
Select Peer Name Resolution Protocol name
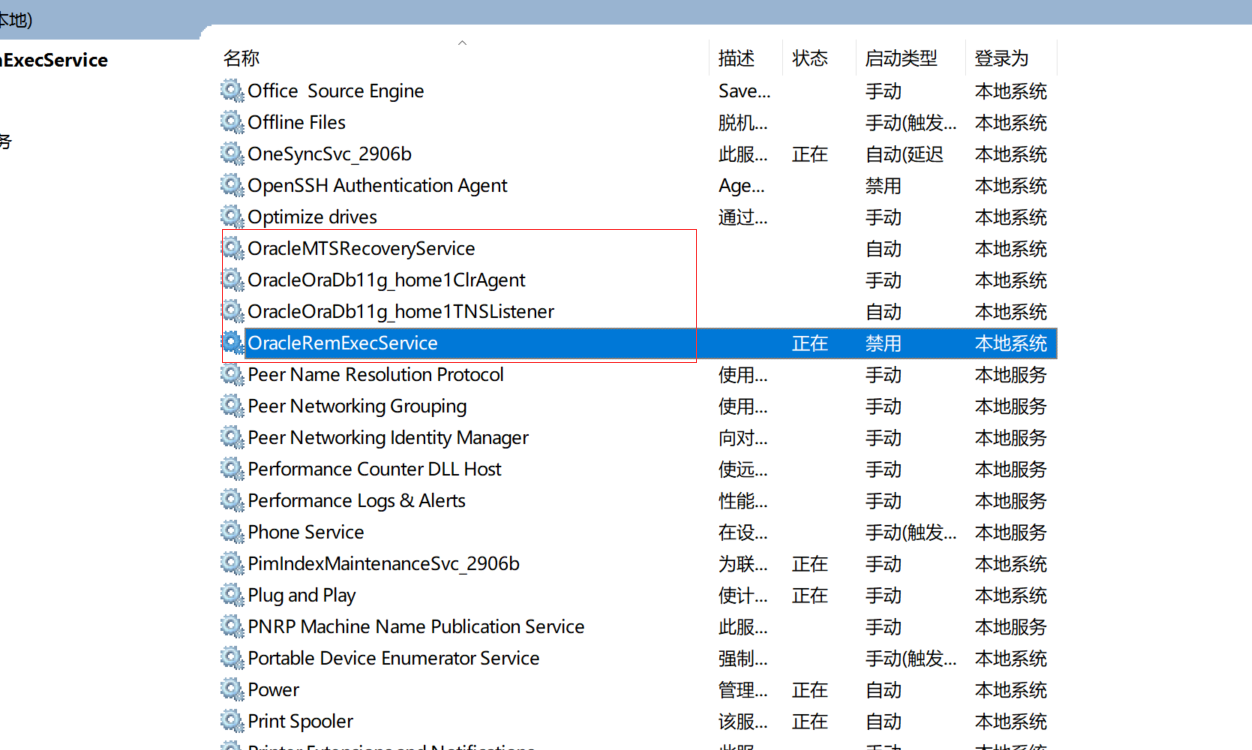pyautogui.click(x=376, y=375)
